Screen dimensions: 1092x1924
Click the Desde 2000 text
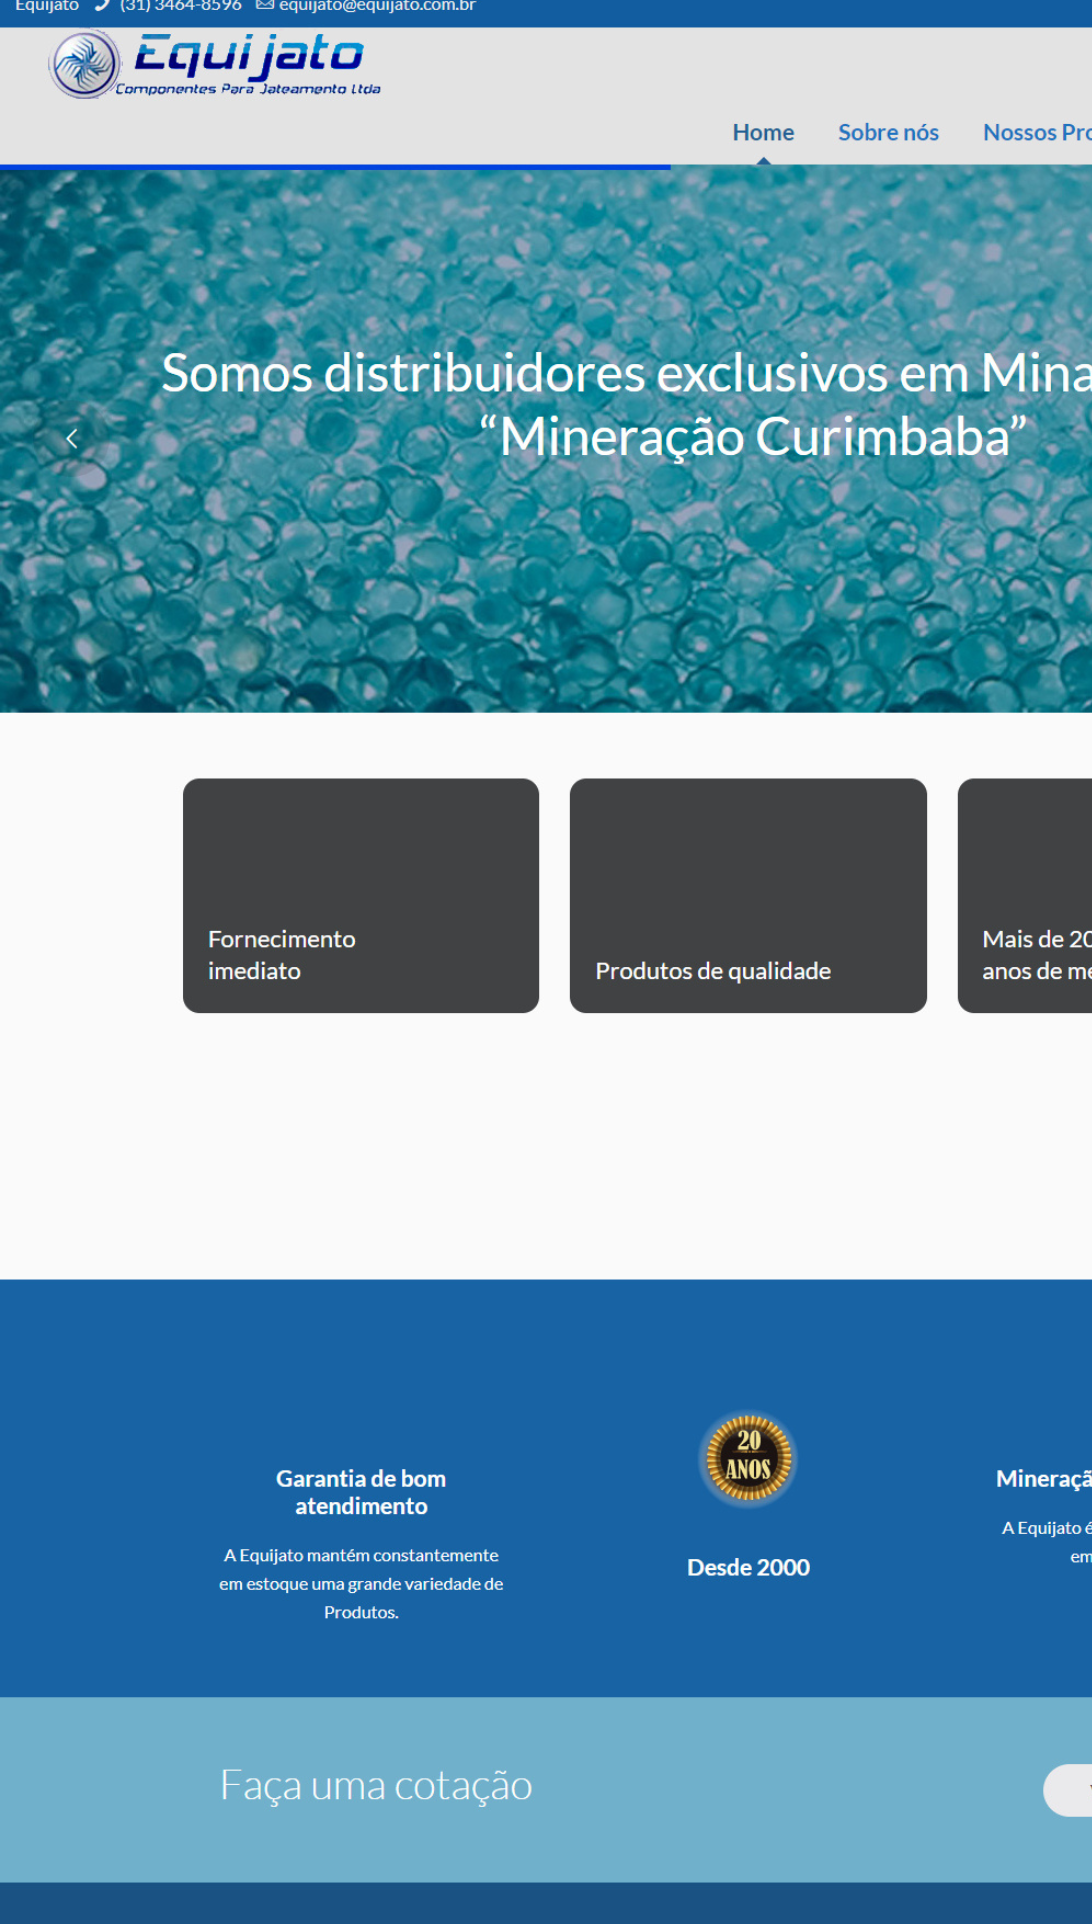point(748,1567)
